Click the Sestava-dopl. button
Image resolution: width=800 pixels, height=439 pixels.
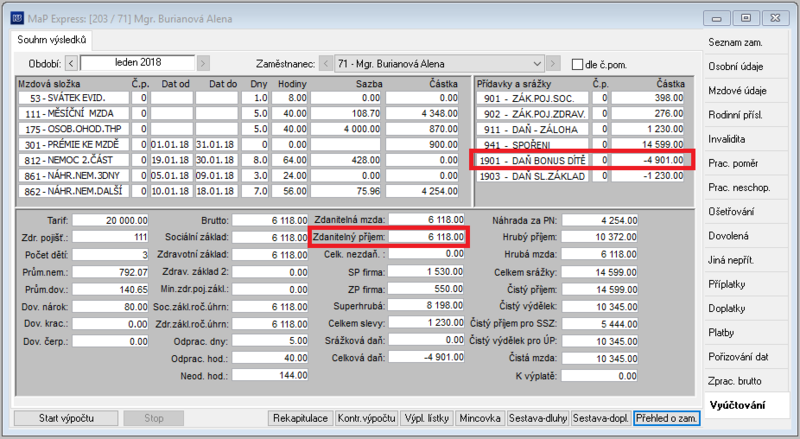(x=601, y=418)
